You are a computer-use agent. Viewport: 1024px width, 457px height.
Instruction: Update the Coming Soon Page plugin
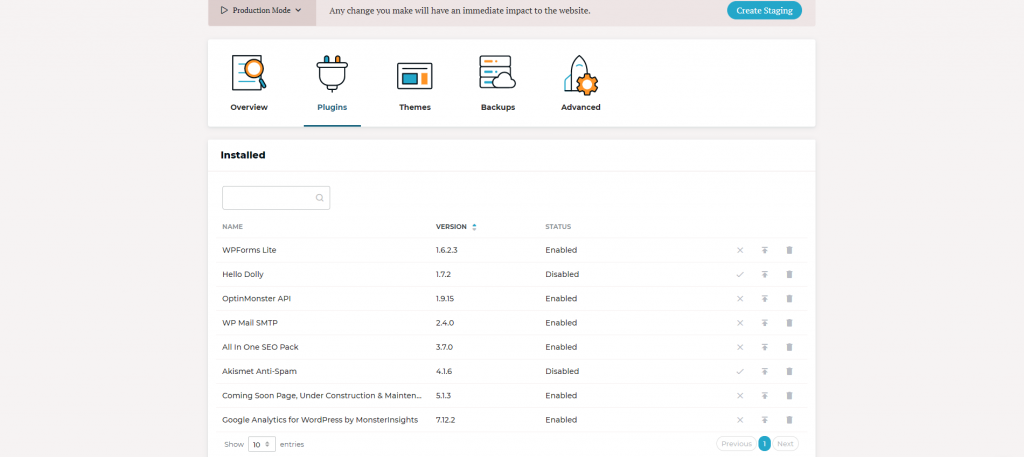coord(764,396)
